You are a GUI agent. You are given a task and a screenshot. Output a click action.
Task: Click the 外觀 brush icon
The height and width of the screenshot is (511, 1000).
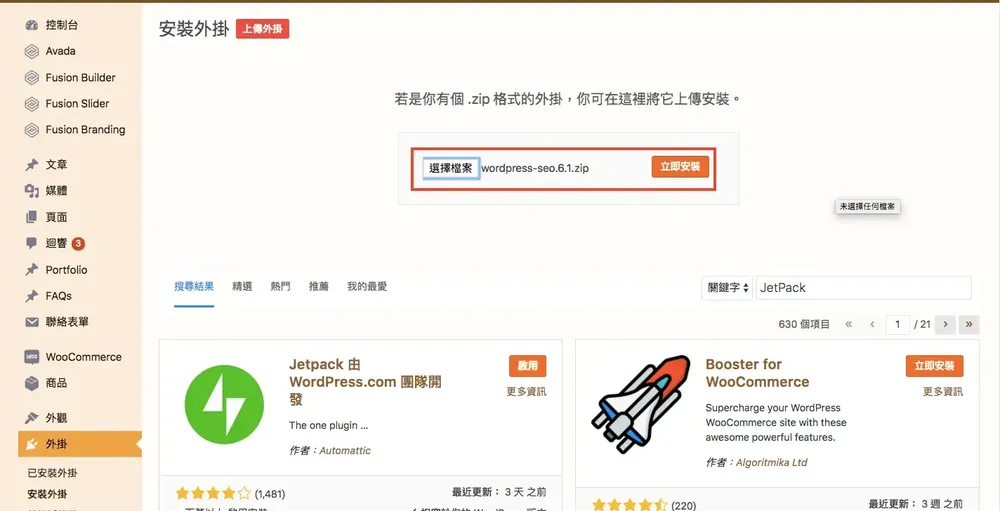31,418
